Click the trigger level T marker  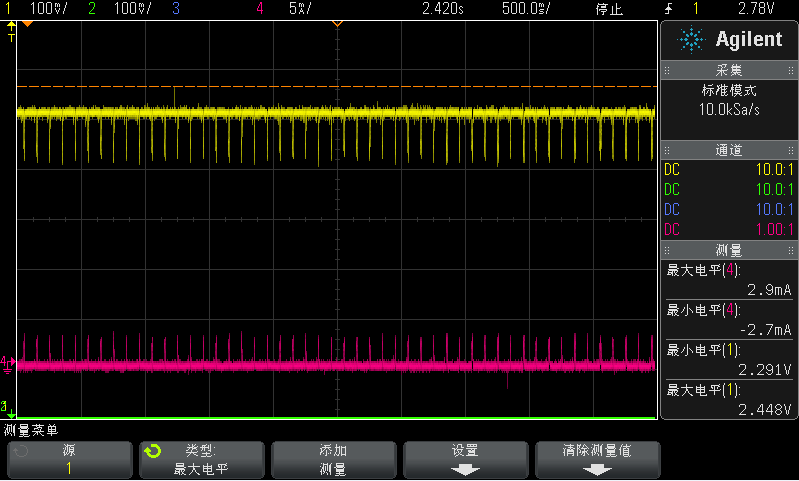coord(11,31)
